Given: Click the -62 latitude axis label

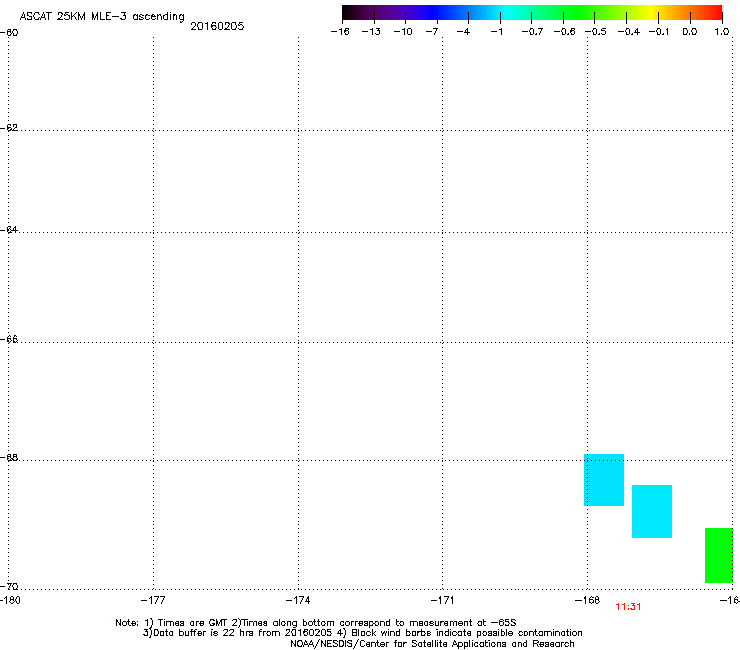Looking at the screenshot, I should coord(9,128).
